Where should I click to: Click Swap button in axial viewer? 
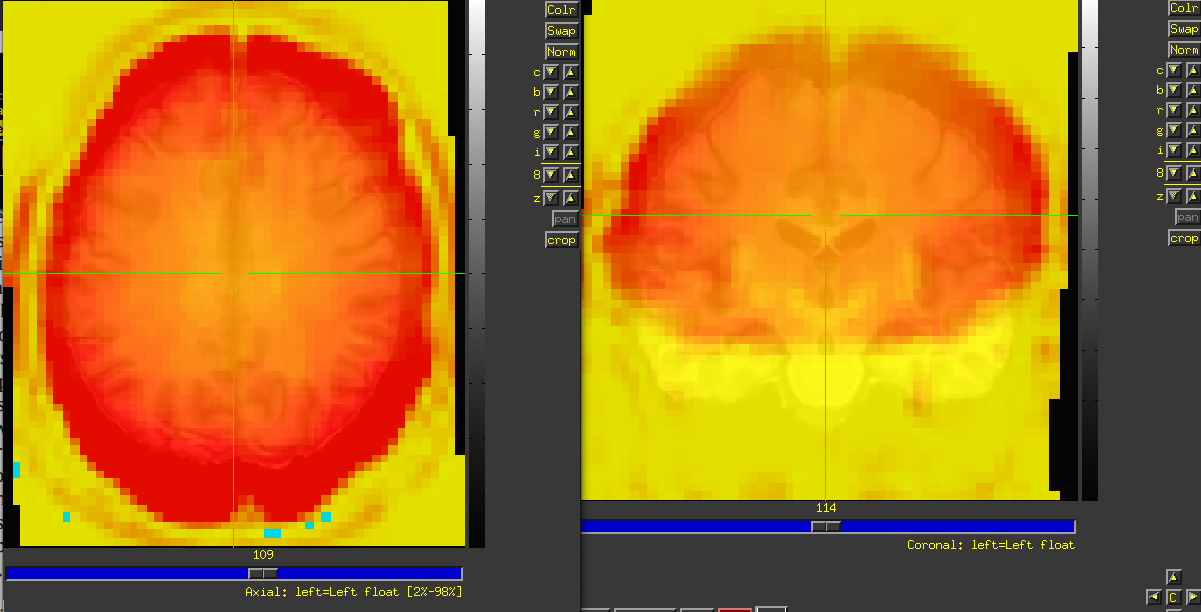(x=561, y=31)
